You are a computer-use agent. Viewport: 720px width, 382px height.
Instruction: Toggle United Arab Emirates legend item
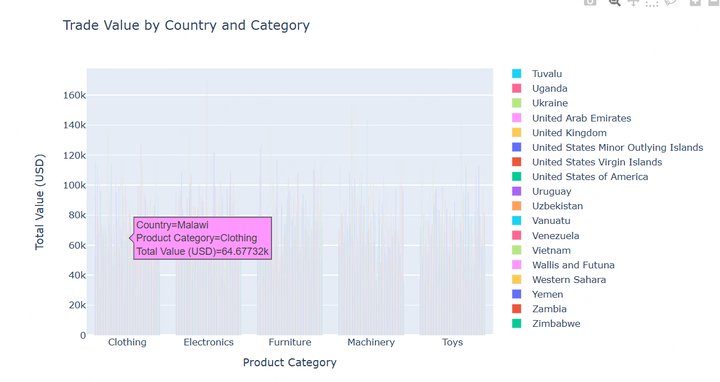coord(572,118)
